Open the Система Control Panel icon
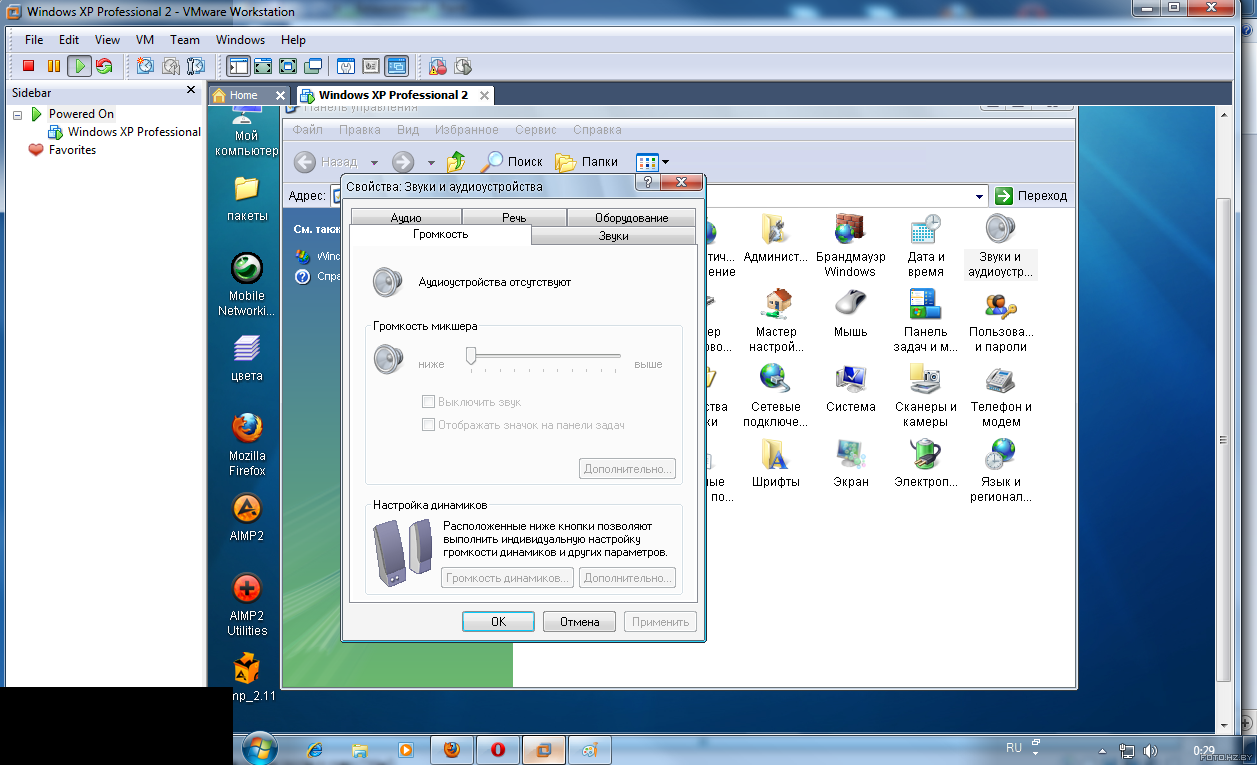This screenshot has height=765, width=1257. (x=851, y=388)
